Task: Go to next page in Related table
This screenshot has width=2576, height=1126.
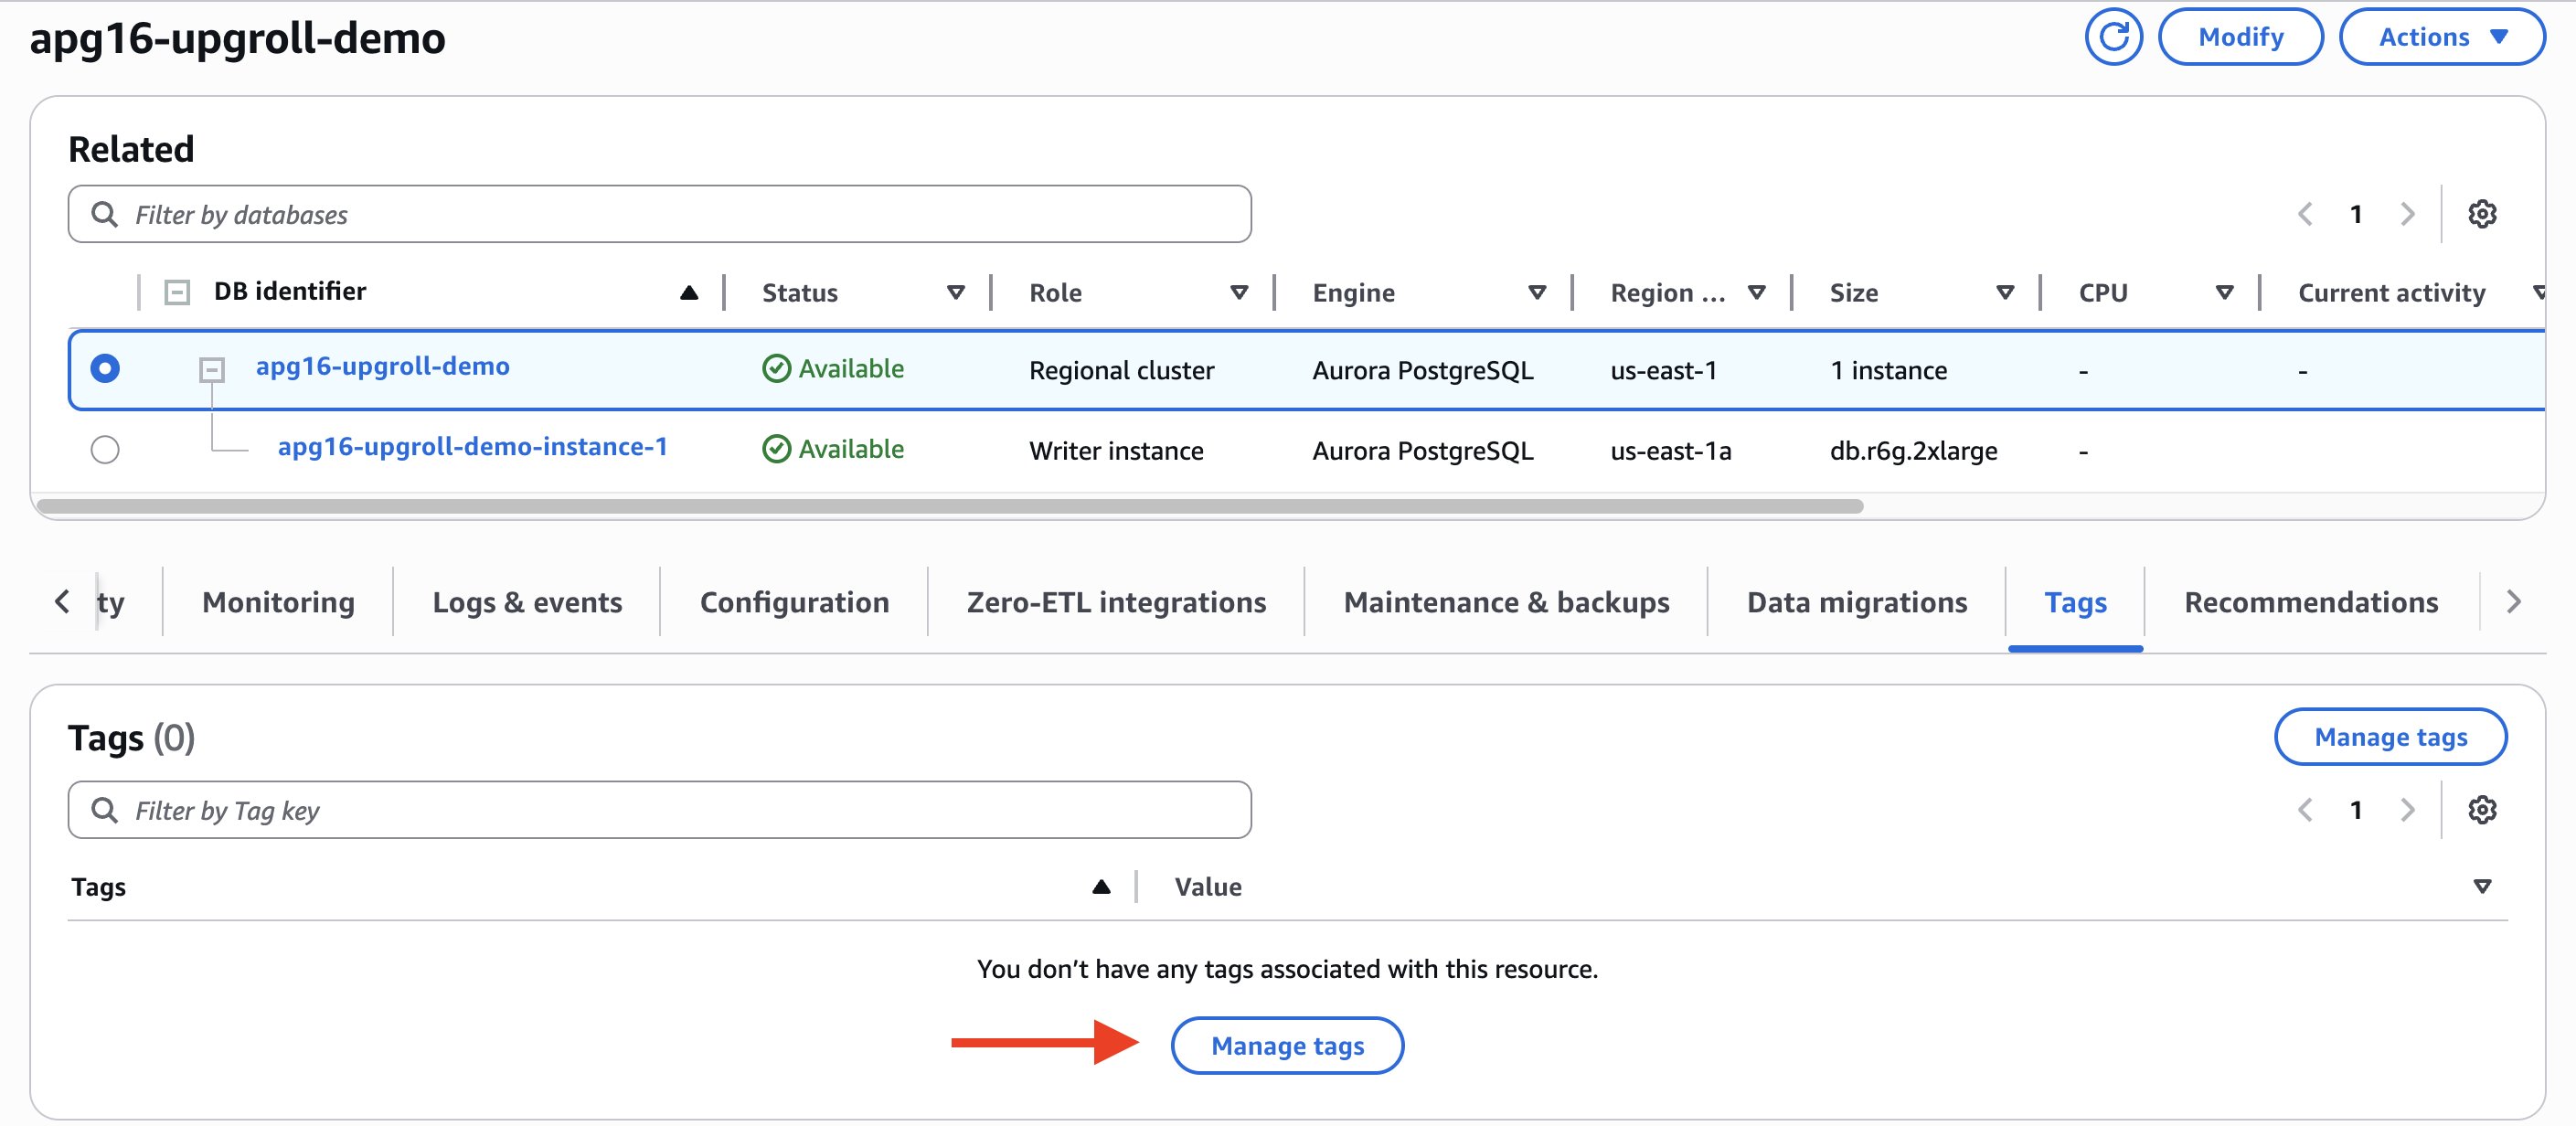Action: (2407, 214)
